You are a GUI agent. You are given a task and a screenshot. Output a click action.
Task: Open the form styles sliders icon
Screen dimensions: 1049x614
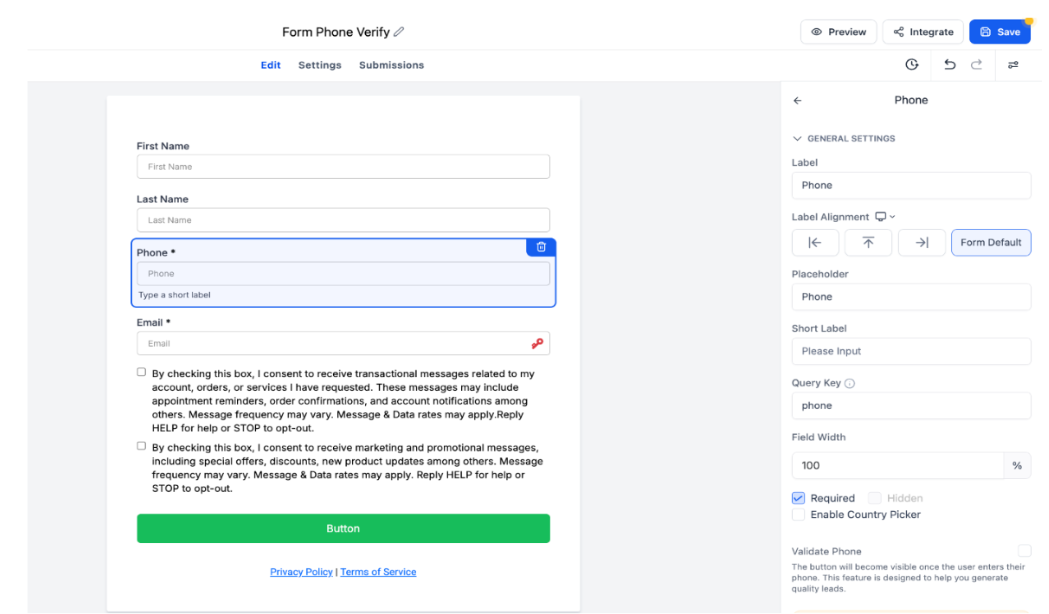coord(1013,65)
